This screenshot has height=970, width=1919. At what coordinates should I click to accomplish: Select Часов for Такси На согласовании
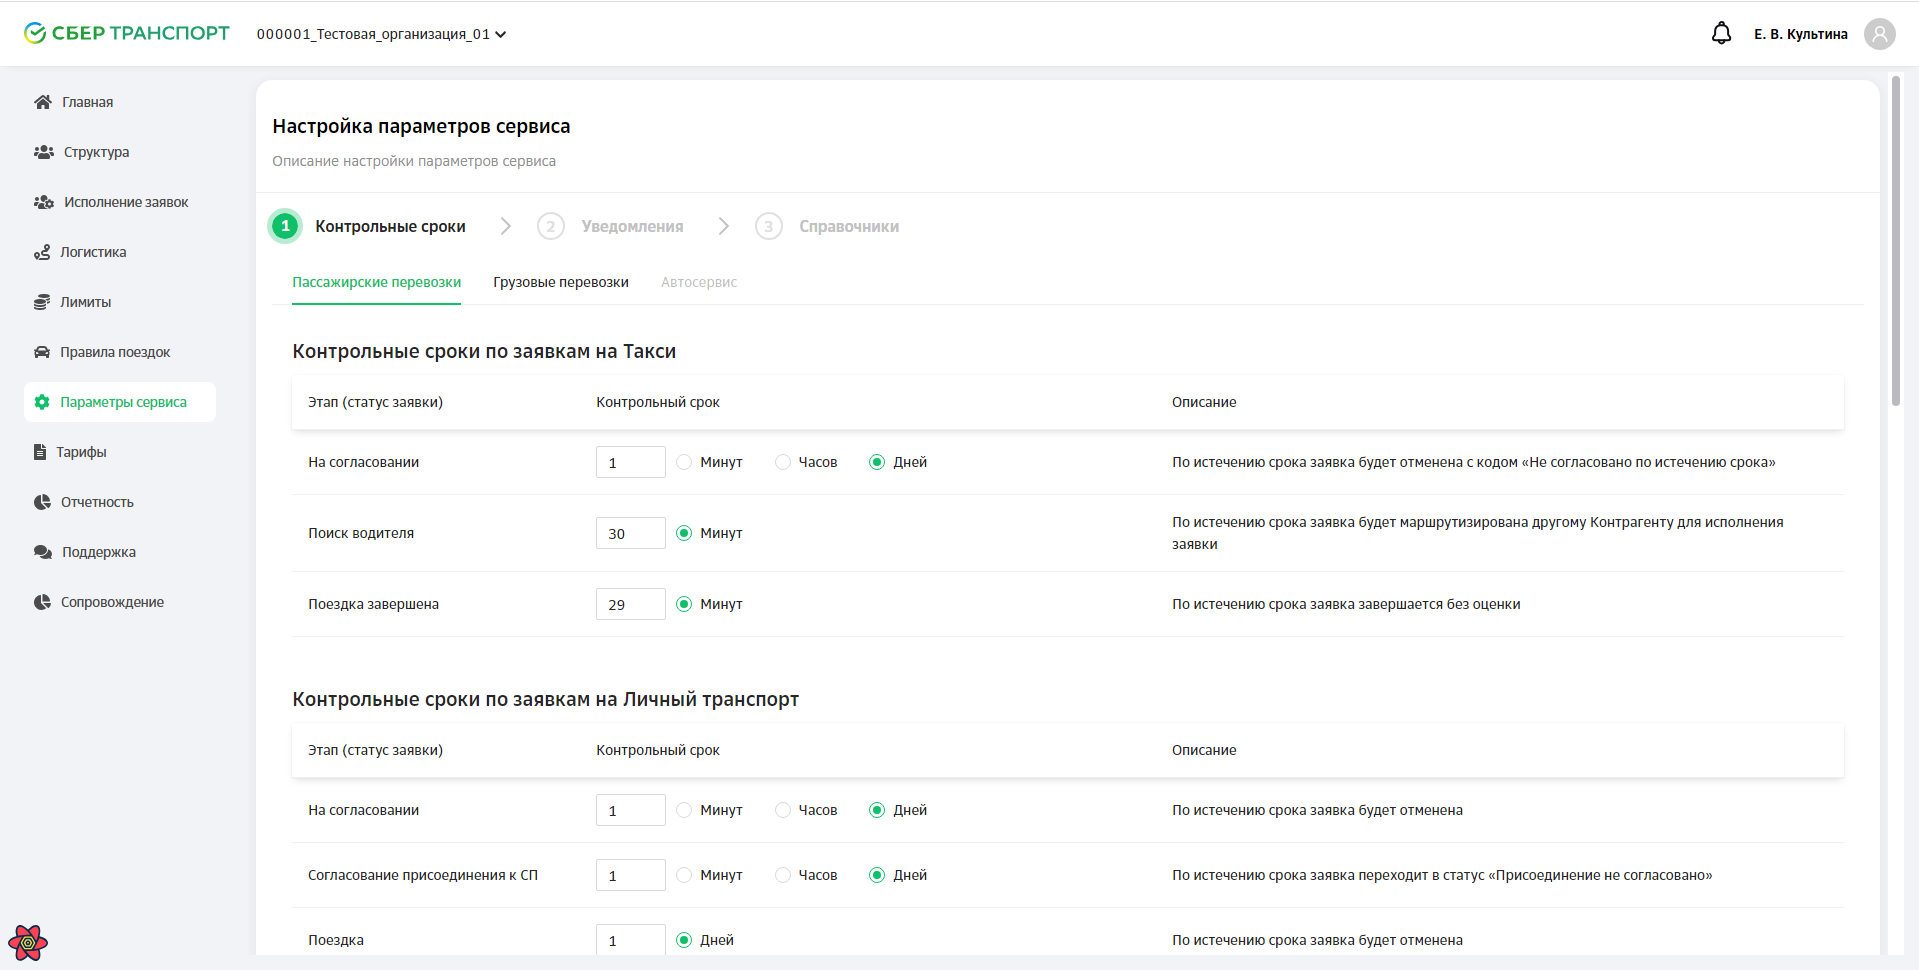[x=783, y=462]
